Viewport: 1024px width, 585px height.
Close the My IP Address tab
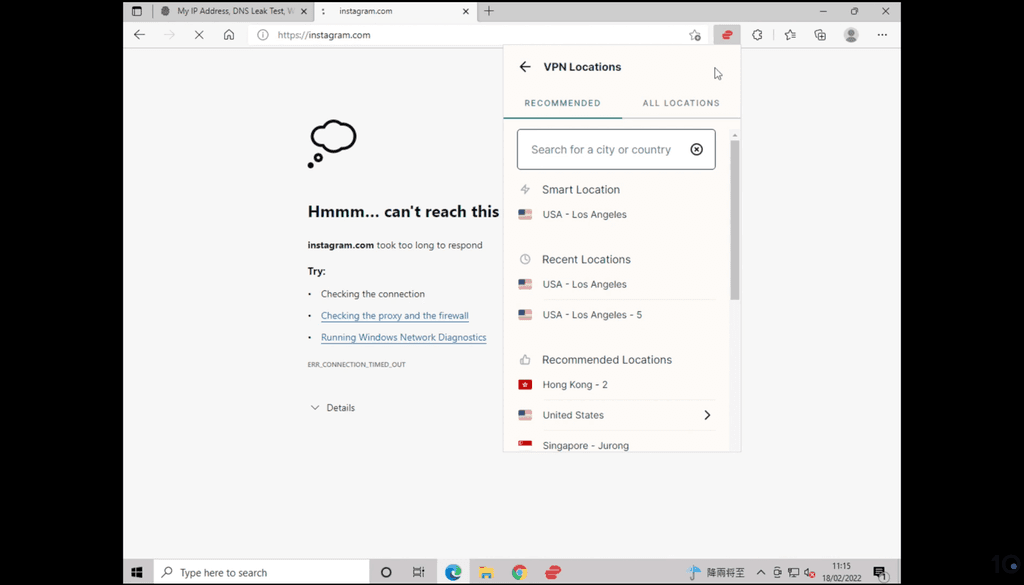pyautogui.click(x=304, y=11)
